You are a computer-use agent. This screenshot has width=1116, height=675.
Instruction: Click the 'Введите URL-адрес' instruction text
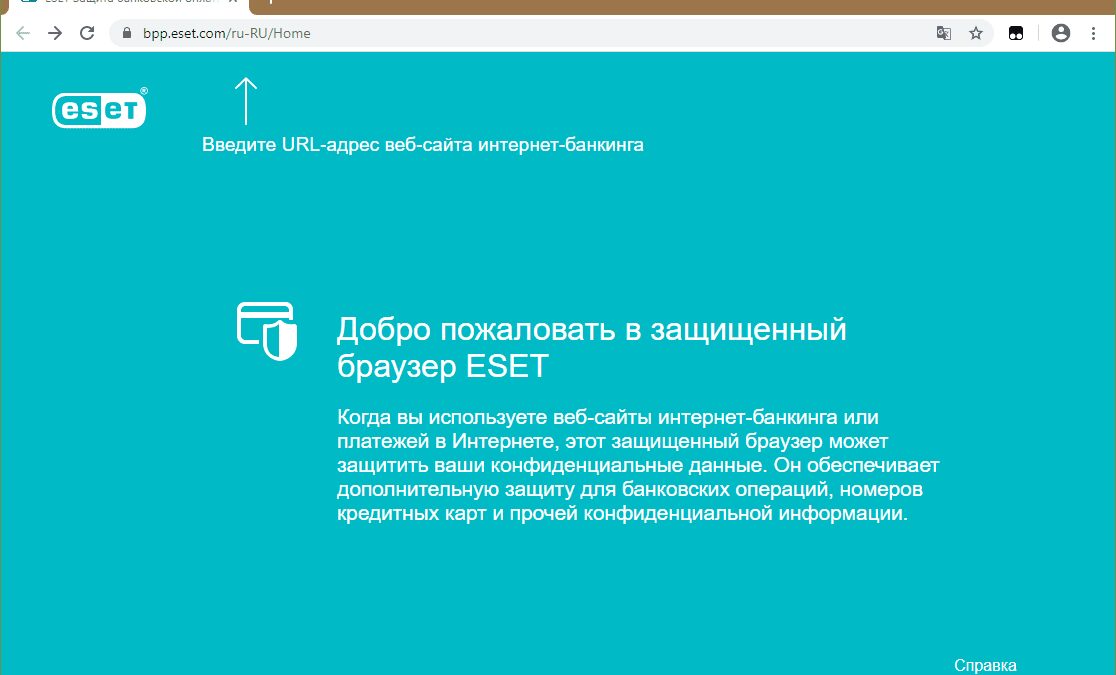point(422,145)
